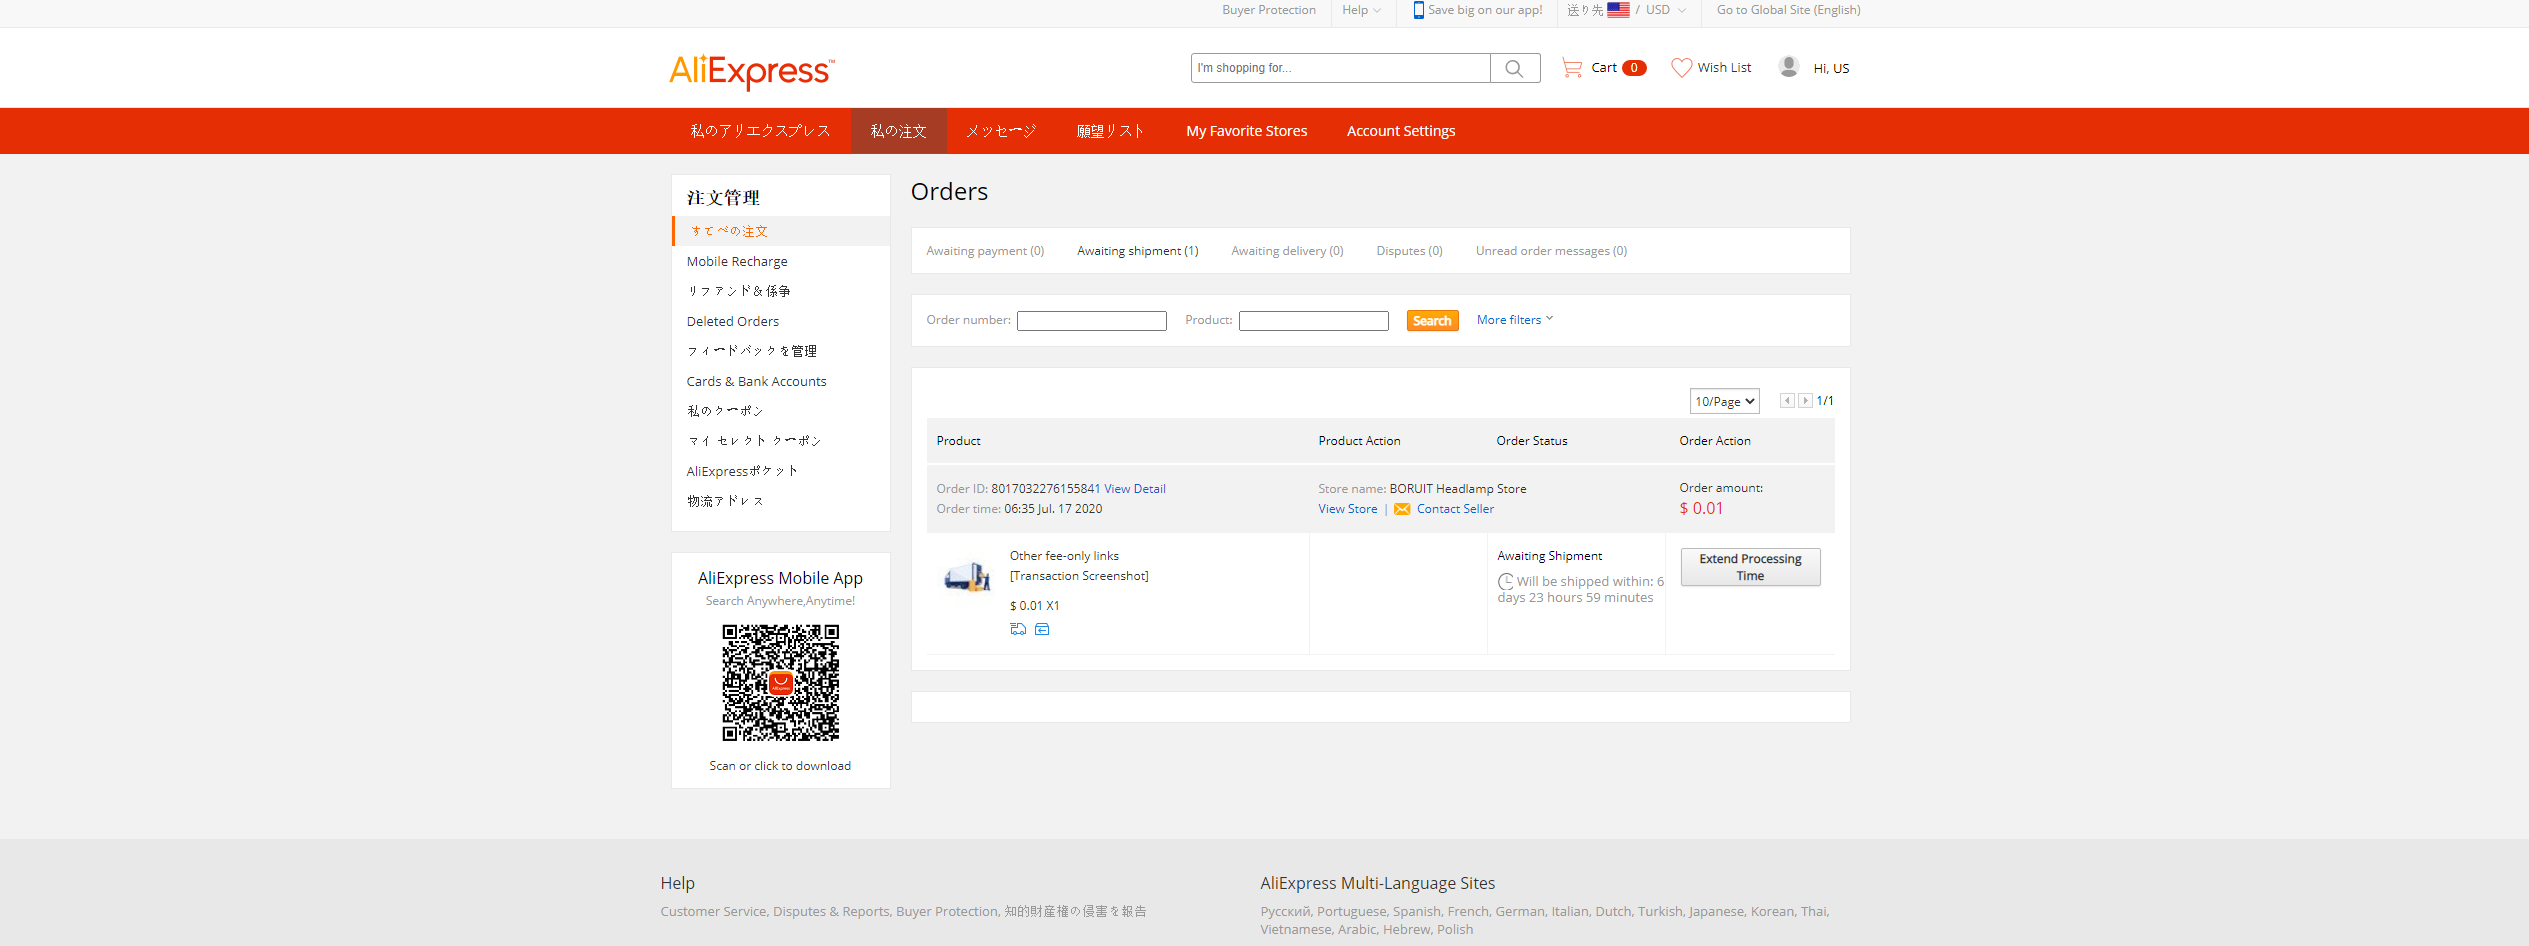The image size is (2529, 946).
Task: Open the USD currency dropdown
Action: (x=1666, y=10)
